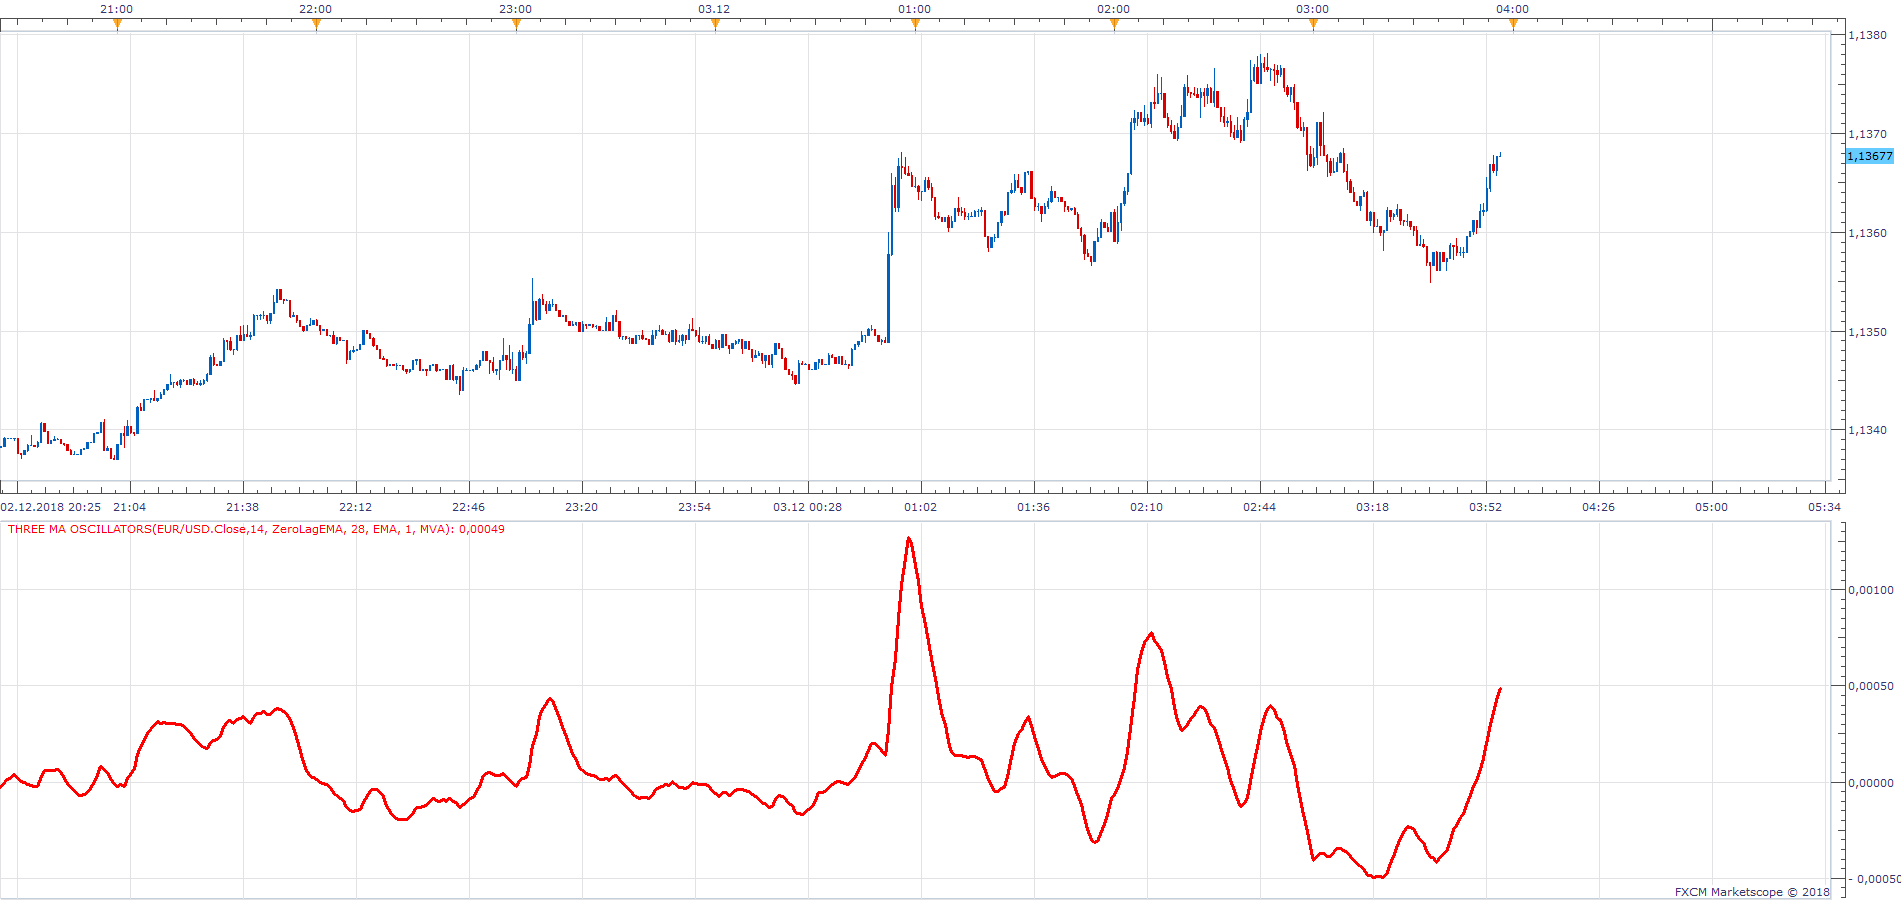Click the 03:18 time axis label
Viewport: 1903px width, 900px height.
pos(1373,507)
